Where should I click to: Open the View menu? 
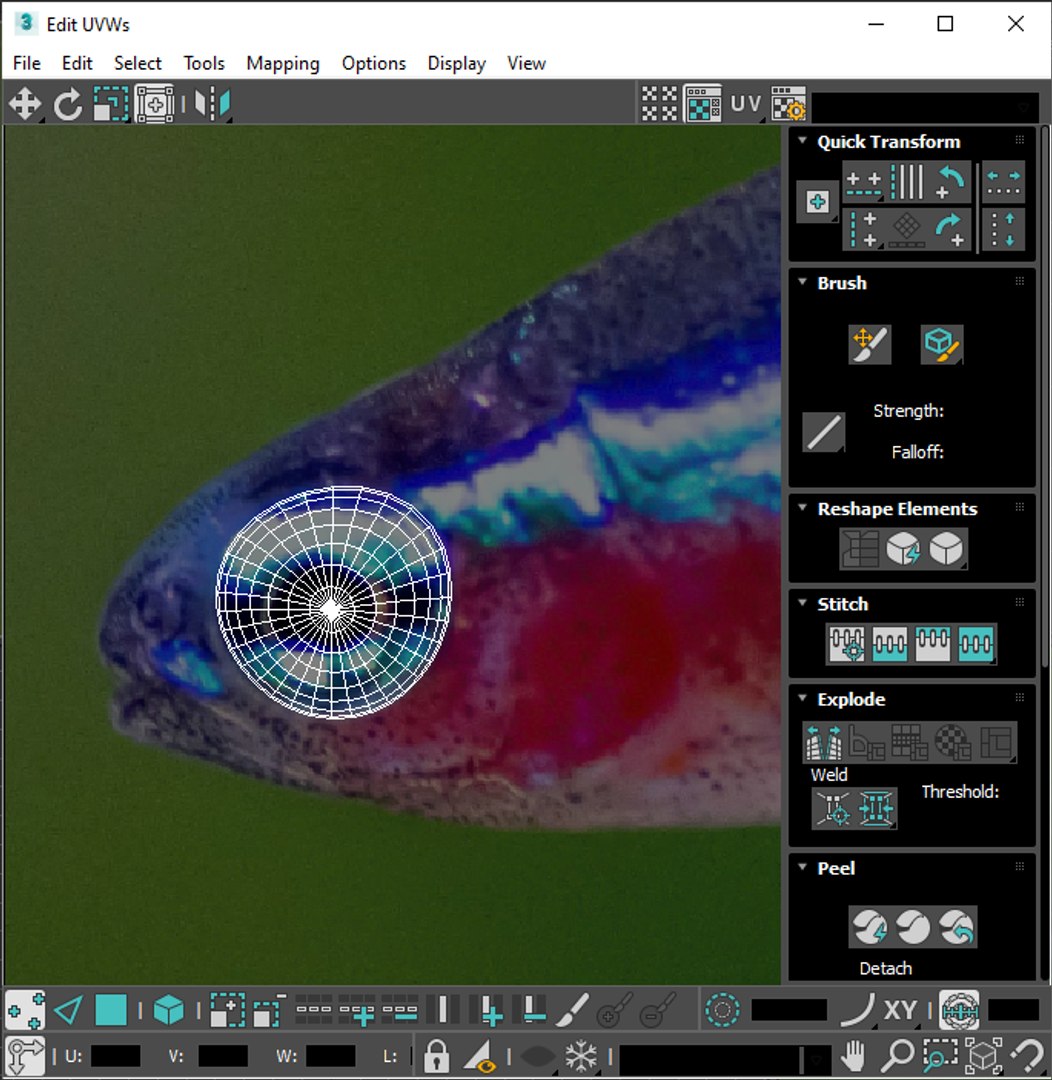pos(527,63)
